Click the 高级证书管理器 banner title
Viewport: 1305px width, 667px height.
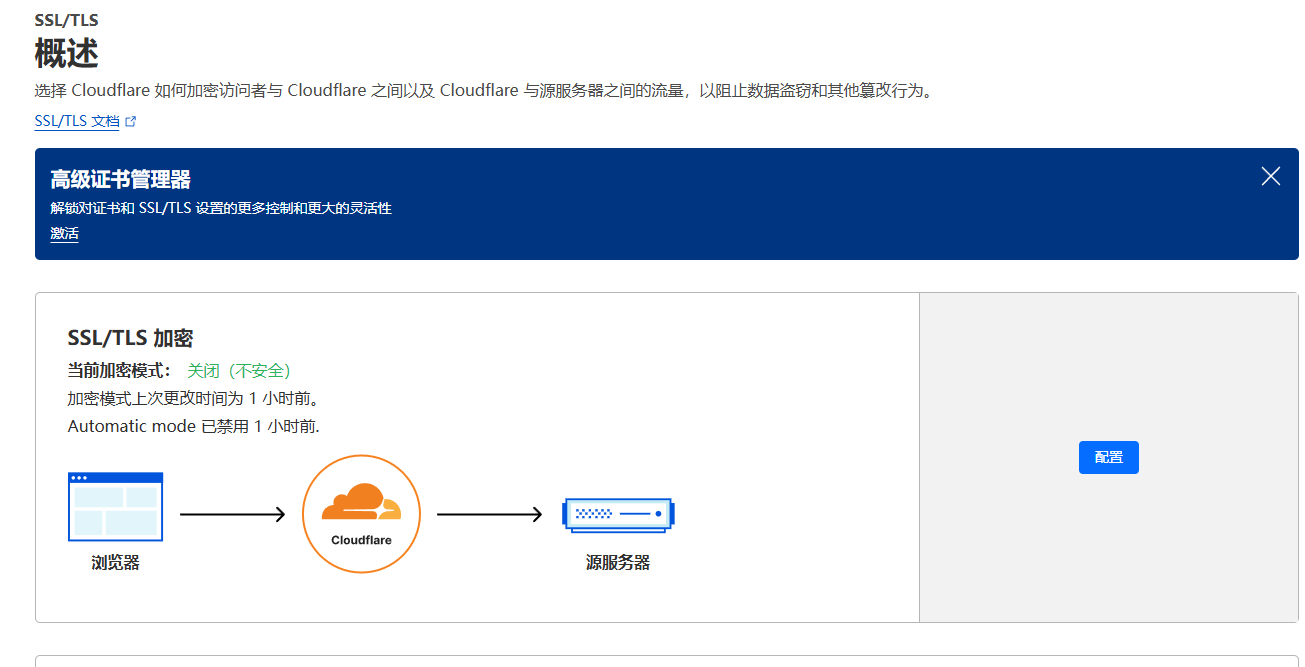click(120, 180)
